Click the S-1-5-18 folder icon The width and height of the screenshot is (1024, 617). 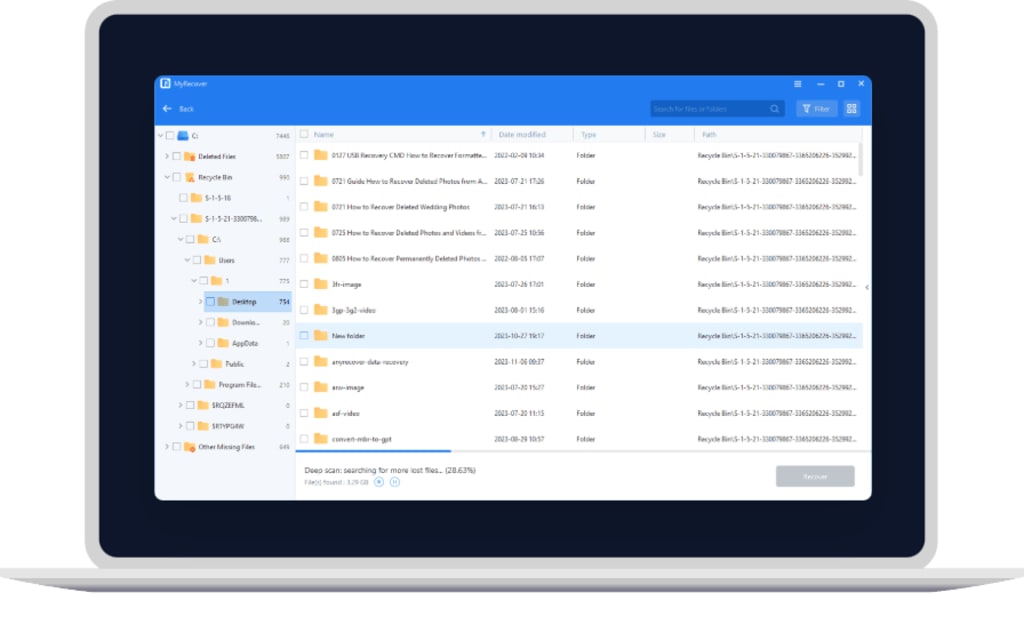(196, 197)
